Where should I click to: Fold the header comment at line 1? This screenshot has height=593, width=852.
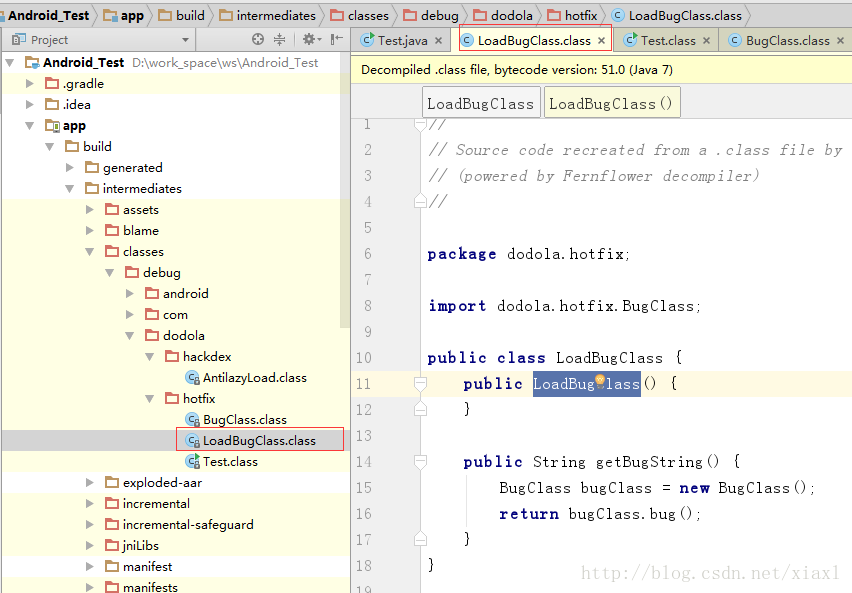click(x=420, y=124)
